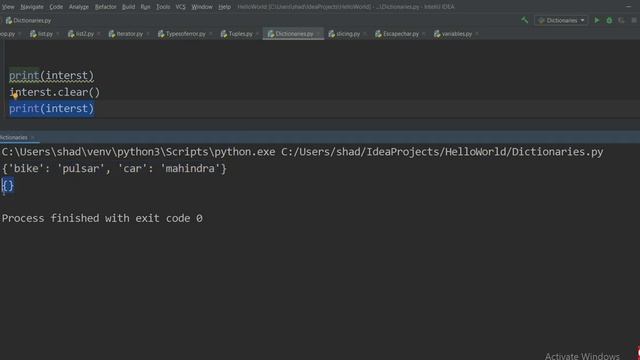Viewport: 640px width, 360px height.
Task: Close the variables.py tab
Action: pyautogui.click(x=477, y=34)
